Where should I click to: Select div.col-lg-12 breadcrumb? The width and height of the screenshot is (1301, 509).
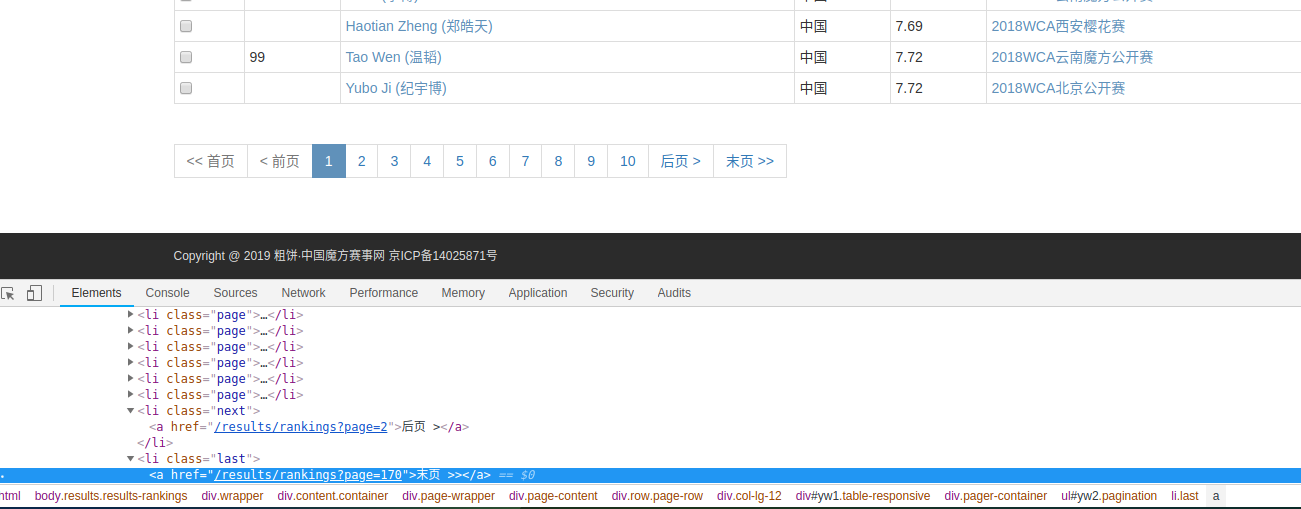click(x=749, y=496)
